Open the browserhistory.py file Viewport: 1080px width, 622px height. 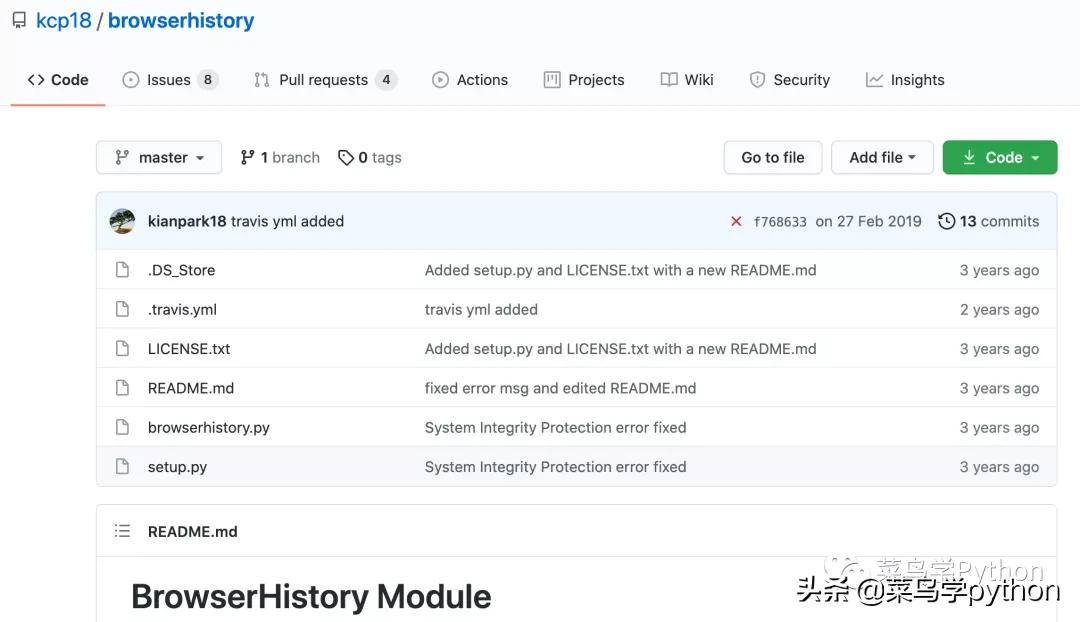pyautogui.click(x=209, y=427)
